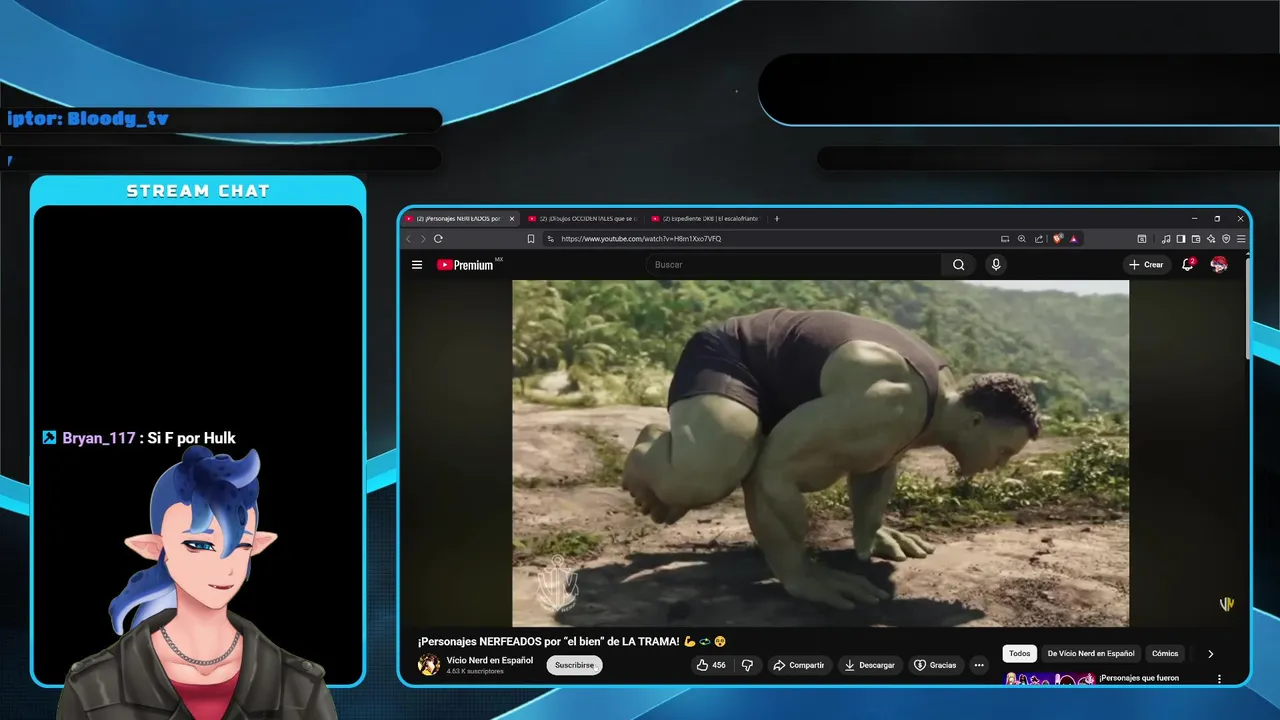Select 'De Vicio Nerd en Español' chip
The image size is (1280, 720).
1091,654
